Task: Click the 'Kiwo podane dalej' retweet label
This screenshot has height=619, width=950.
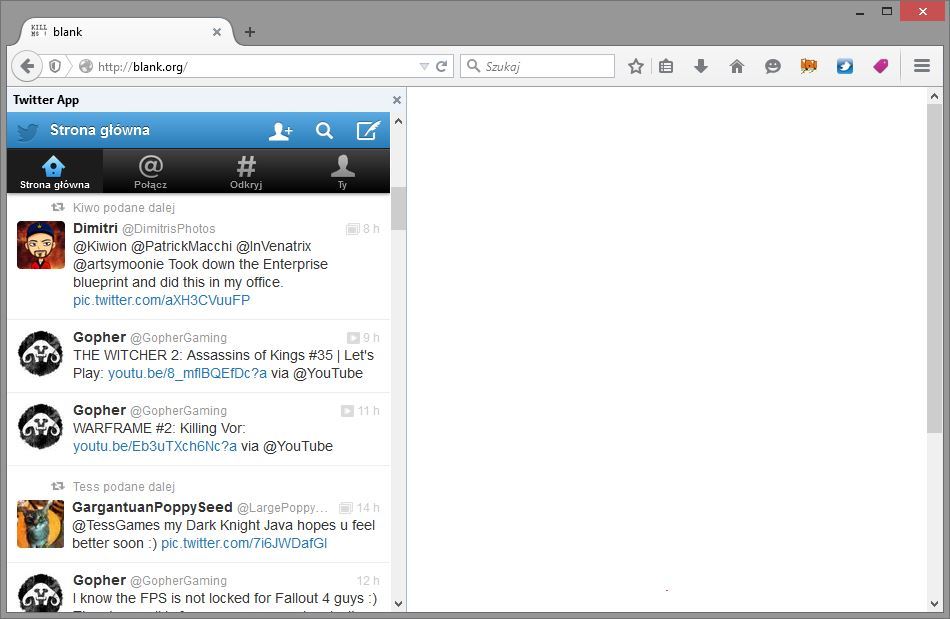Action: point(124,208)
